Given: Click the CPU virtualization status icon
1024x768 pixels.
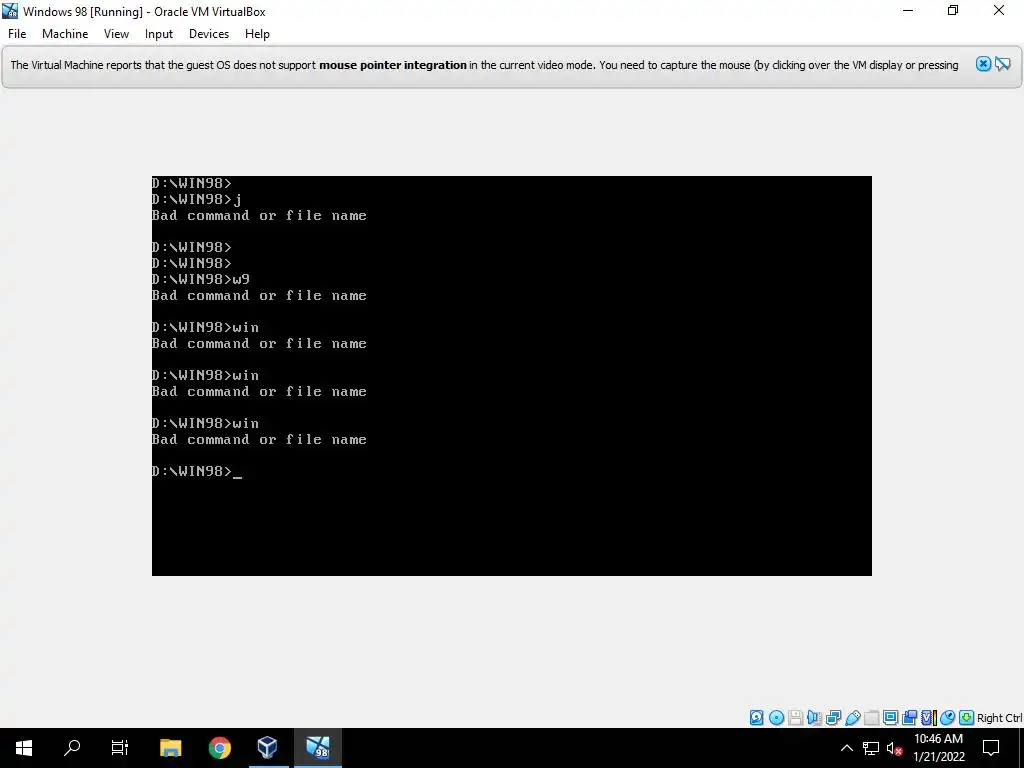Looking at the screenshot, I should 928,718.
